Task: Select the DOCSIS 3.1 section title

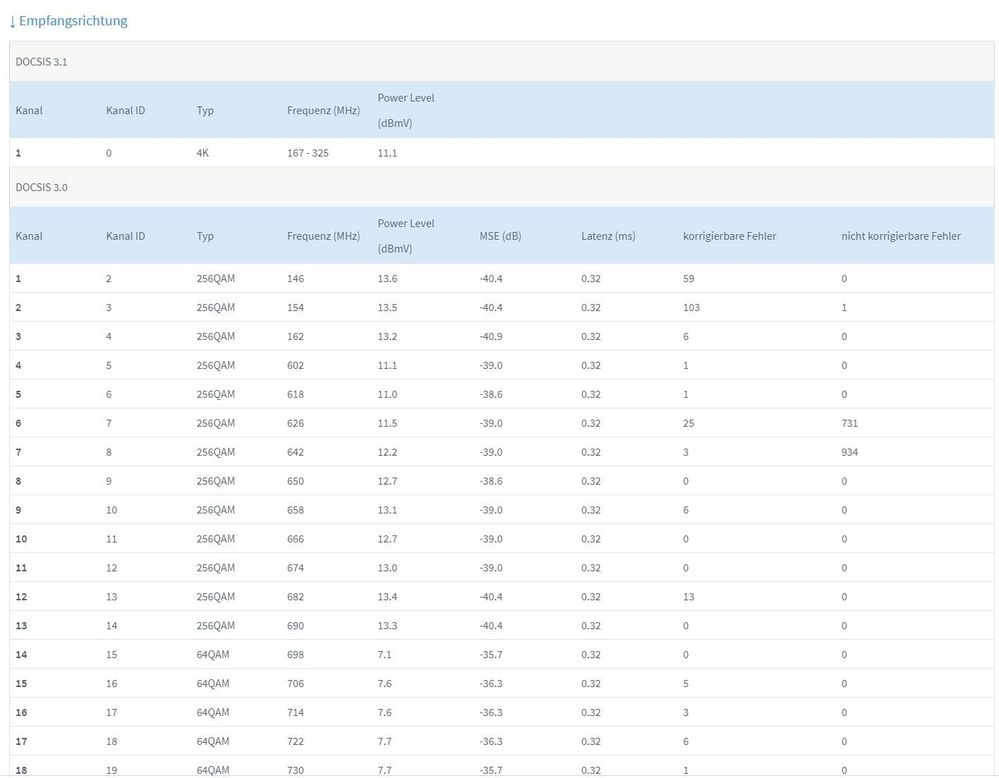Action: pos(42,62)
